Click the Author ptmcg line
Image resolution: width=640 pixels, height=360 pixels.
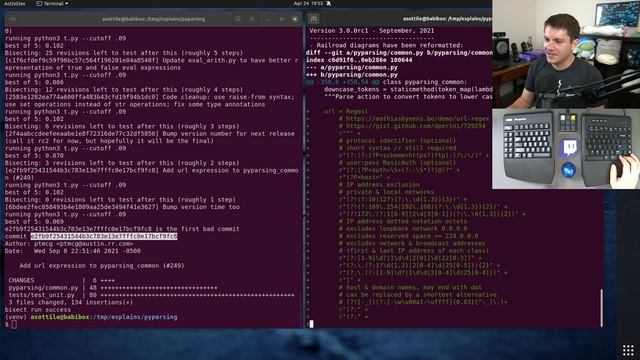[69, 244]
